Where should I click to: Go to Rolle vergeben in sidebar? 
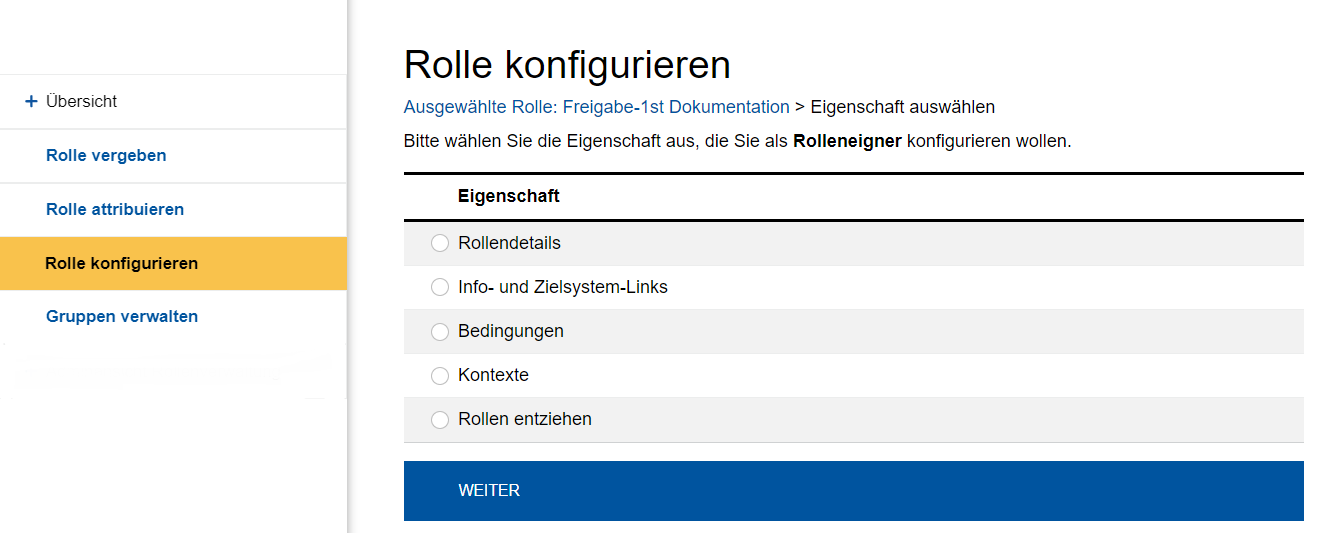(106, 156)
